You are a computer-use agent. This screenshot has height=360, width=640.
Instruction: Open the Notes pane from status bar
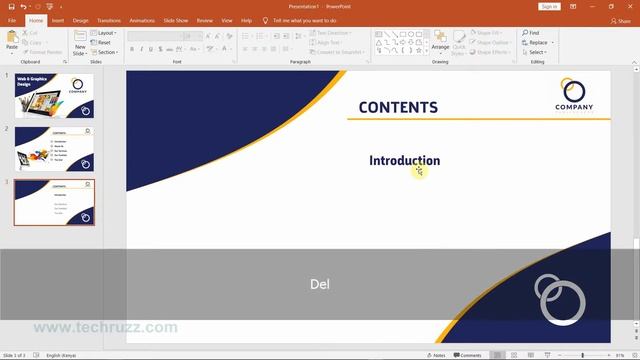[x=436, y=355]
